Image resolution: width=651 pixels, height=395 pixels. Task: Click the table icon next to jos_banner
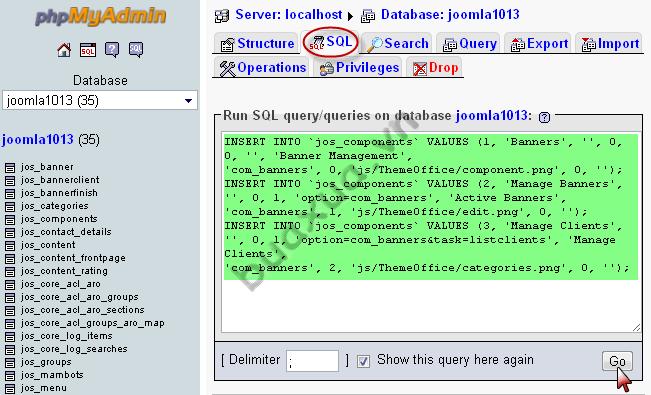coord(10,167)
